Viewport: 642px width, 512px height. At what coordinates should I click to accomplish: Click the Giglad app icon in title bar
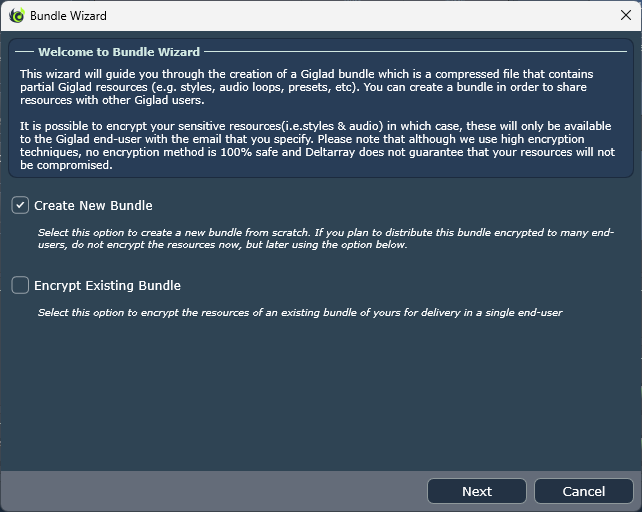(x=17, y=16)
